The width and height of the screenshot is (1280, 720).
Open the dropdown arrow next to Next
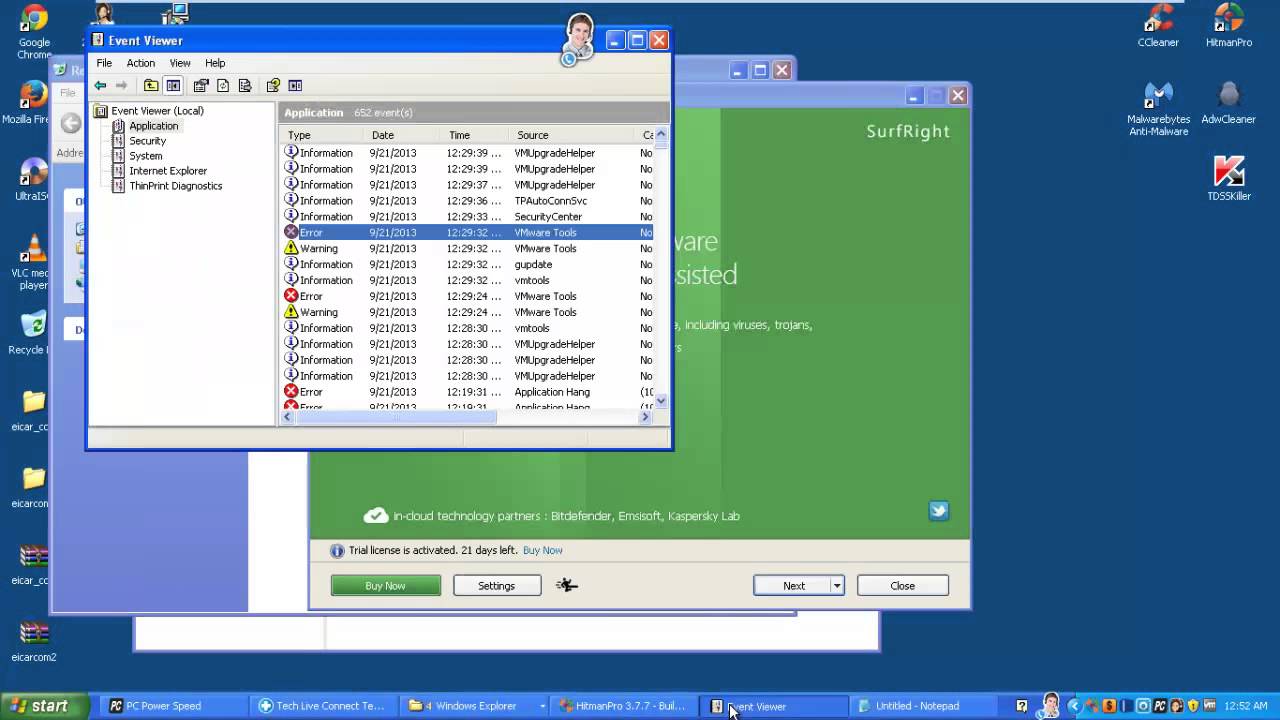coord(837,586)
